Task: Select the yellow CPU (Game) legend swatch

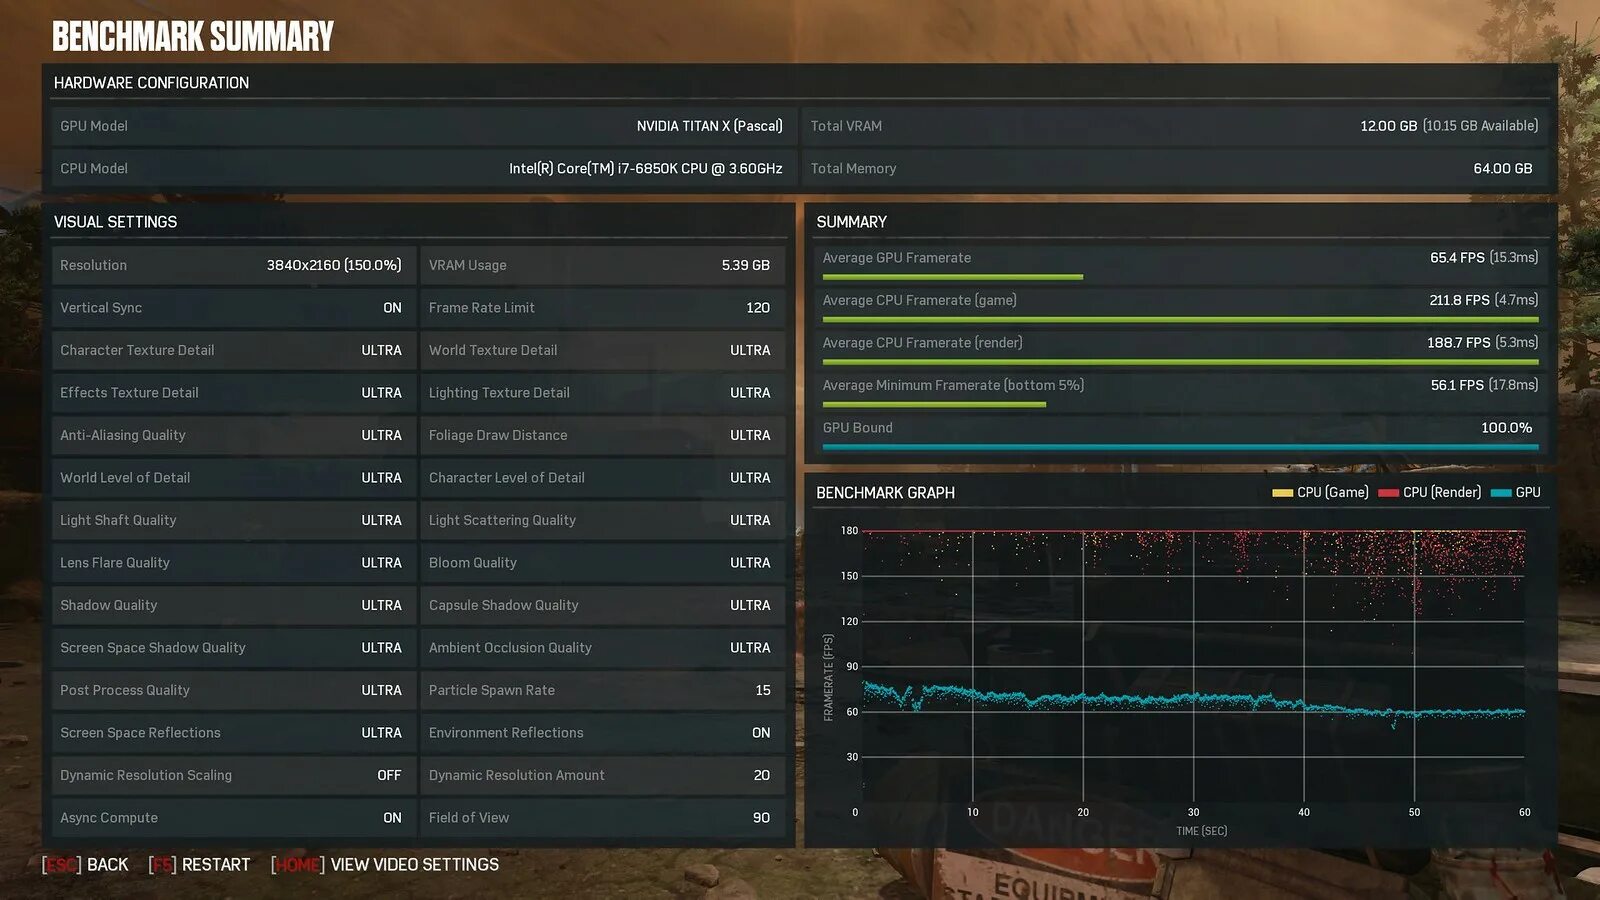Action: pos(1282,493)
